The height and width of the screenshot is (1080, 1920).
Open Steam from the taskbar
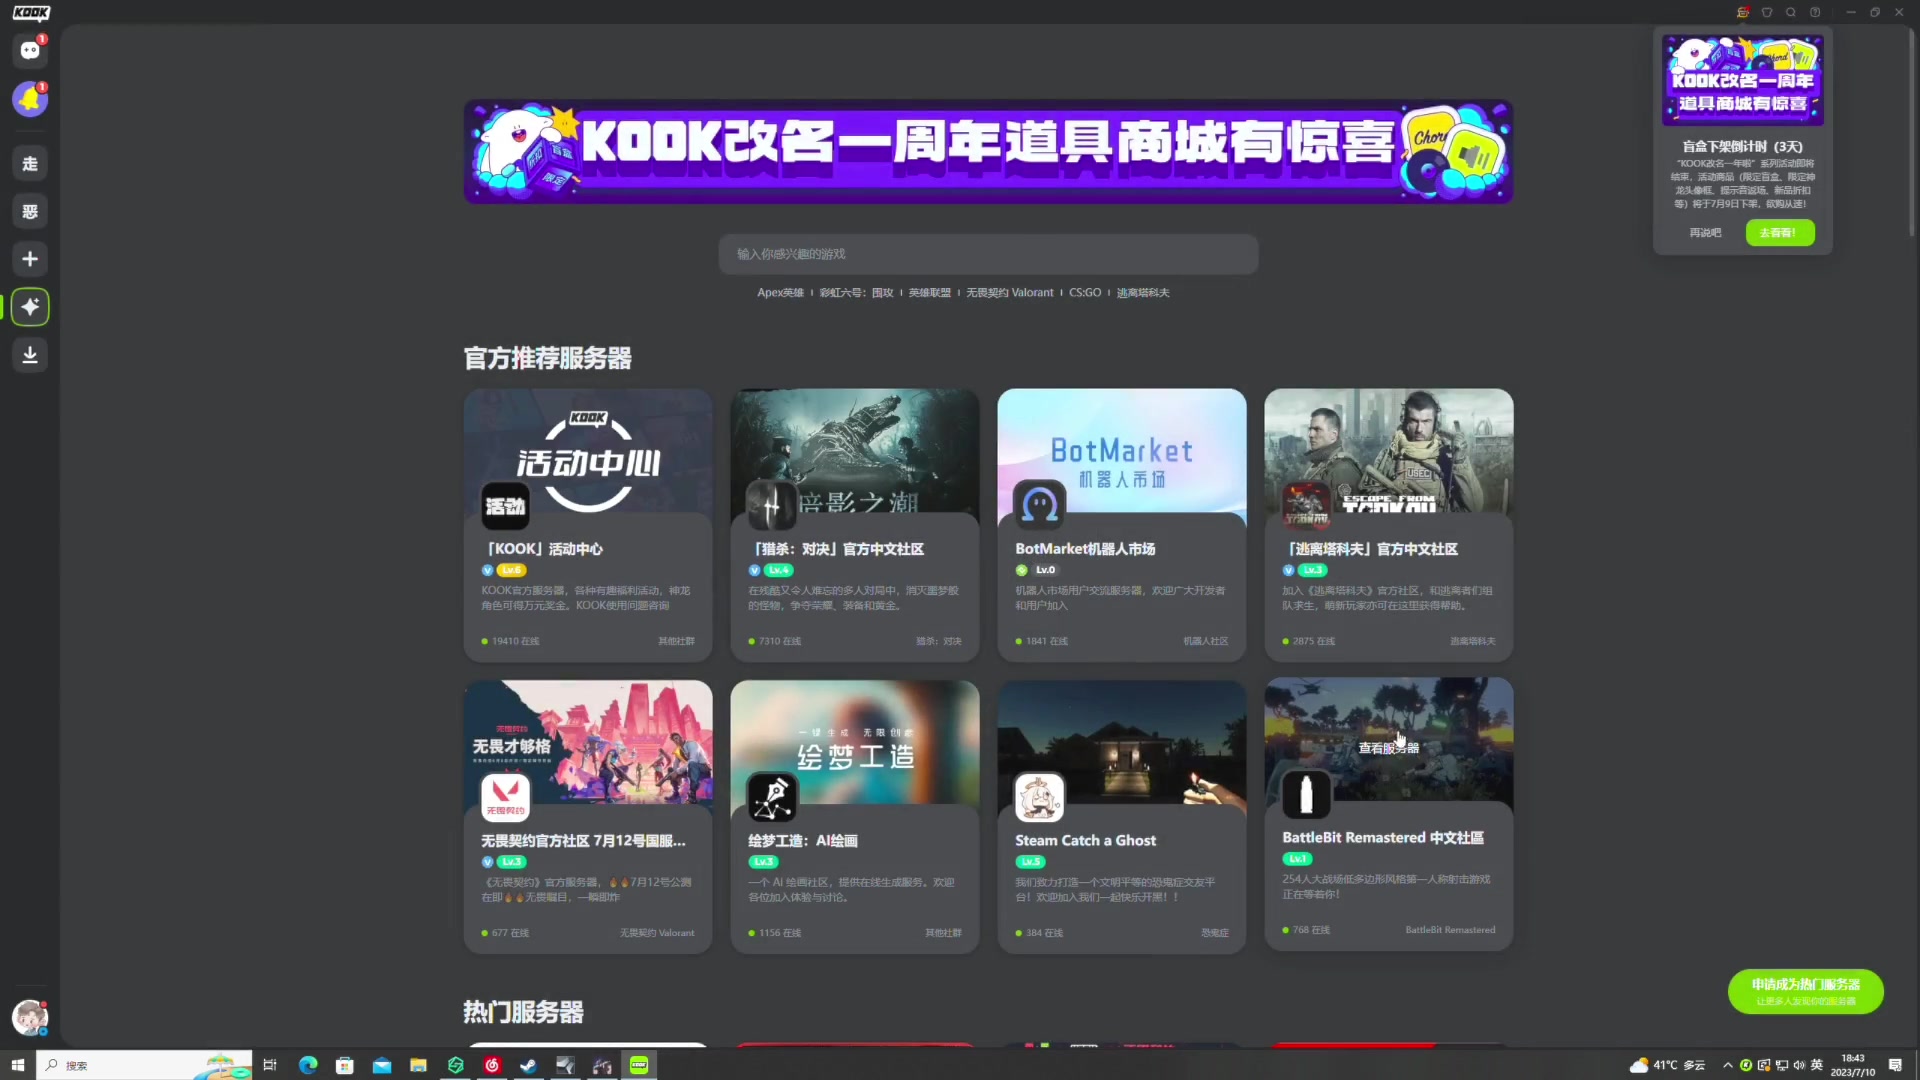point(528,1065)
